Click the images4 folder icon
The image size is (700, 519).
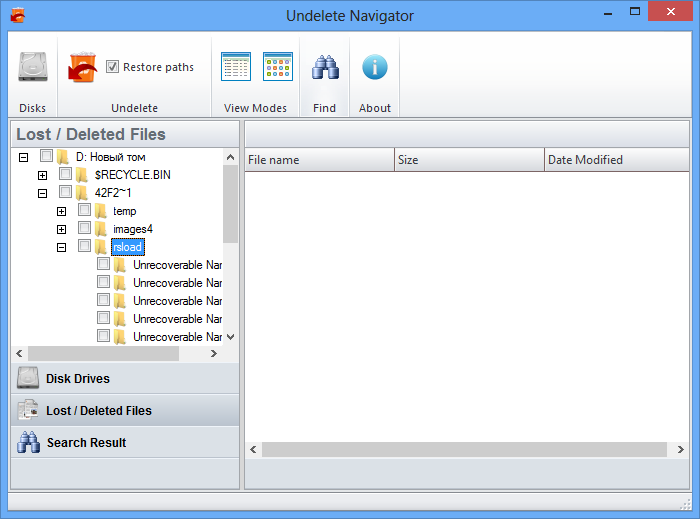coord(101,229)
